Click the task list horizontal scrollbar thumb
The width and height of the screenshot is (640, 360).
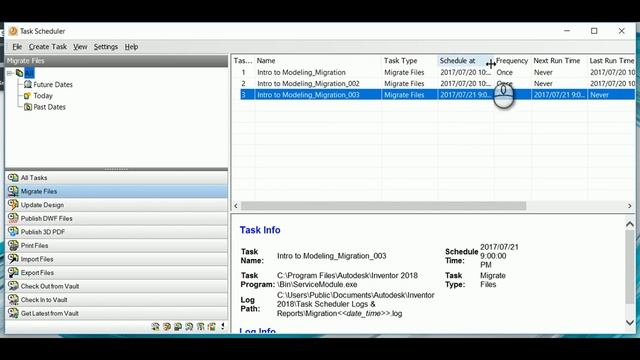pos(383,206)
